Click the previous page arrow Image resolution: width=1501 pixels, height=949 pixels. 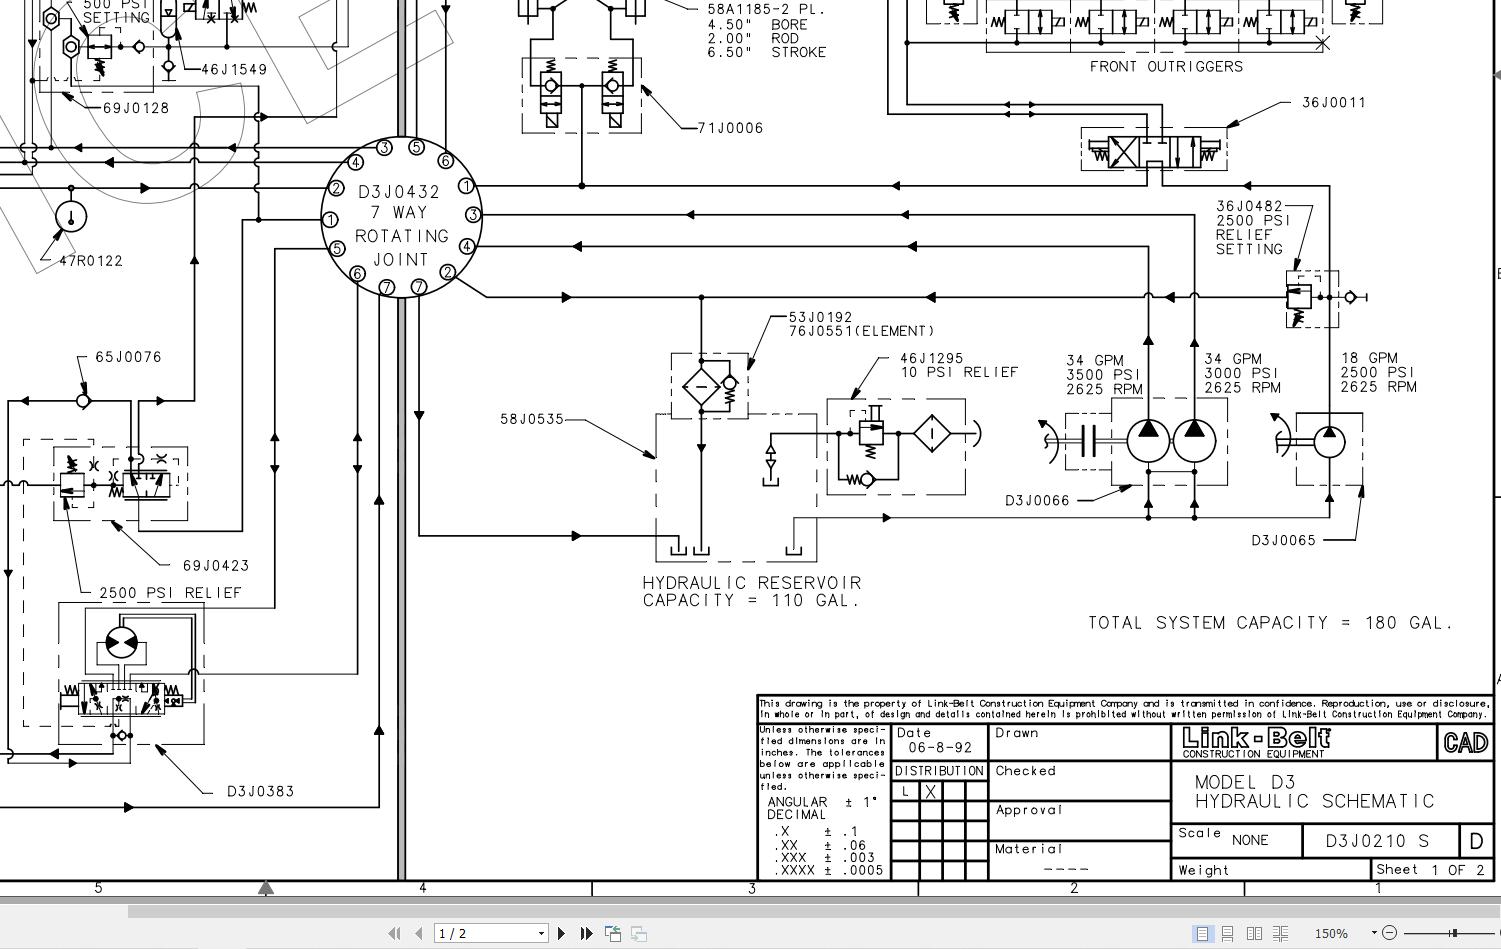click(418, 933)
